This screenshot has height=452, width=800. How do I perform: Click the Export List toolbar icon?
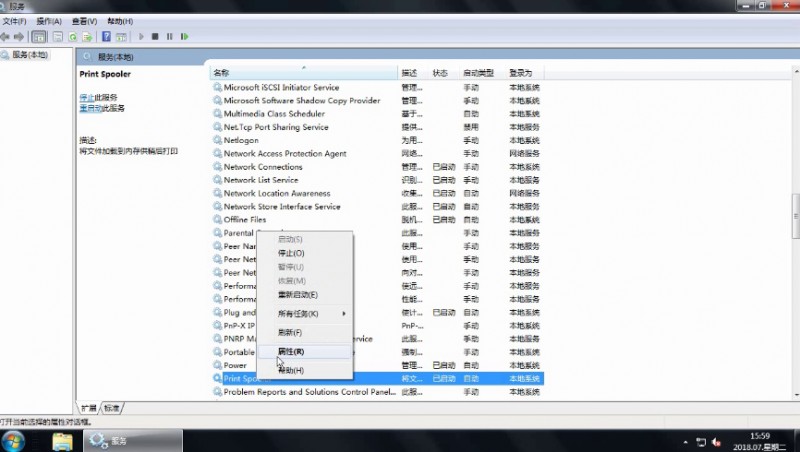87,37
